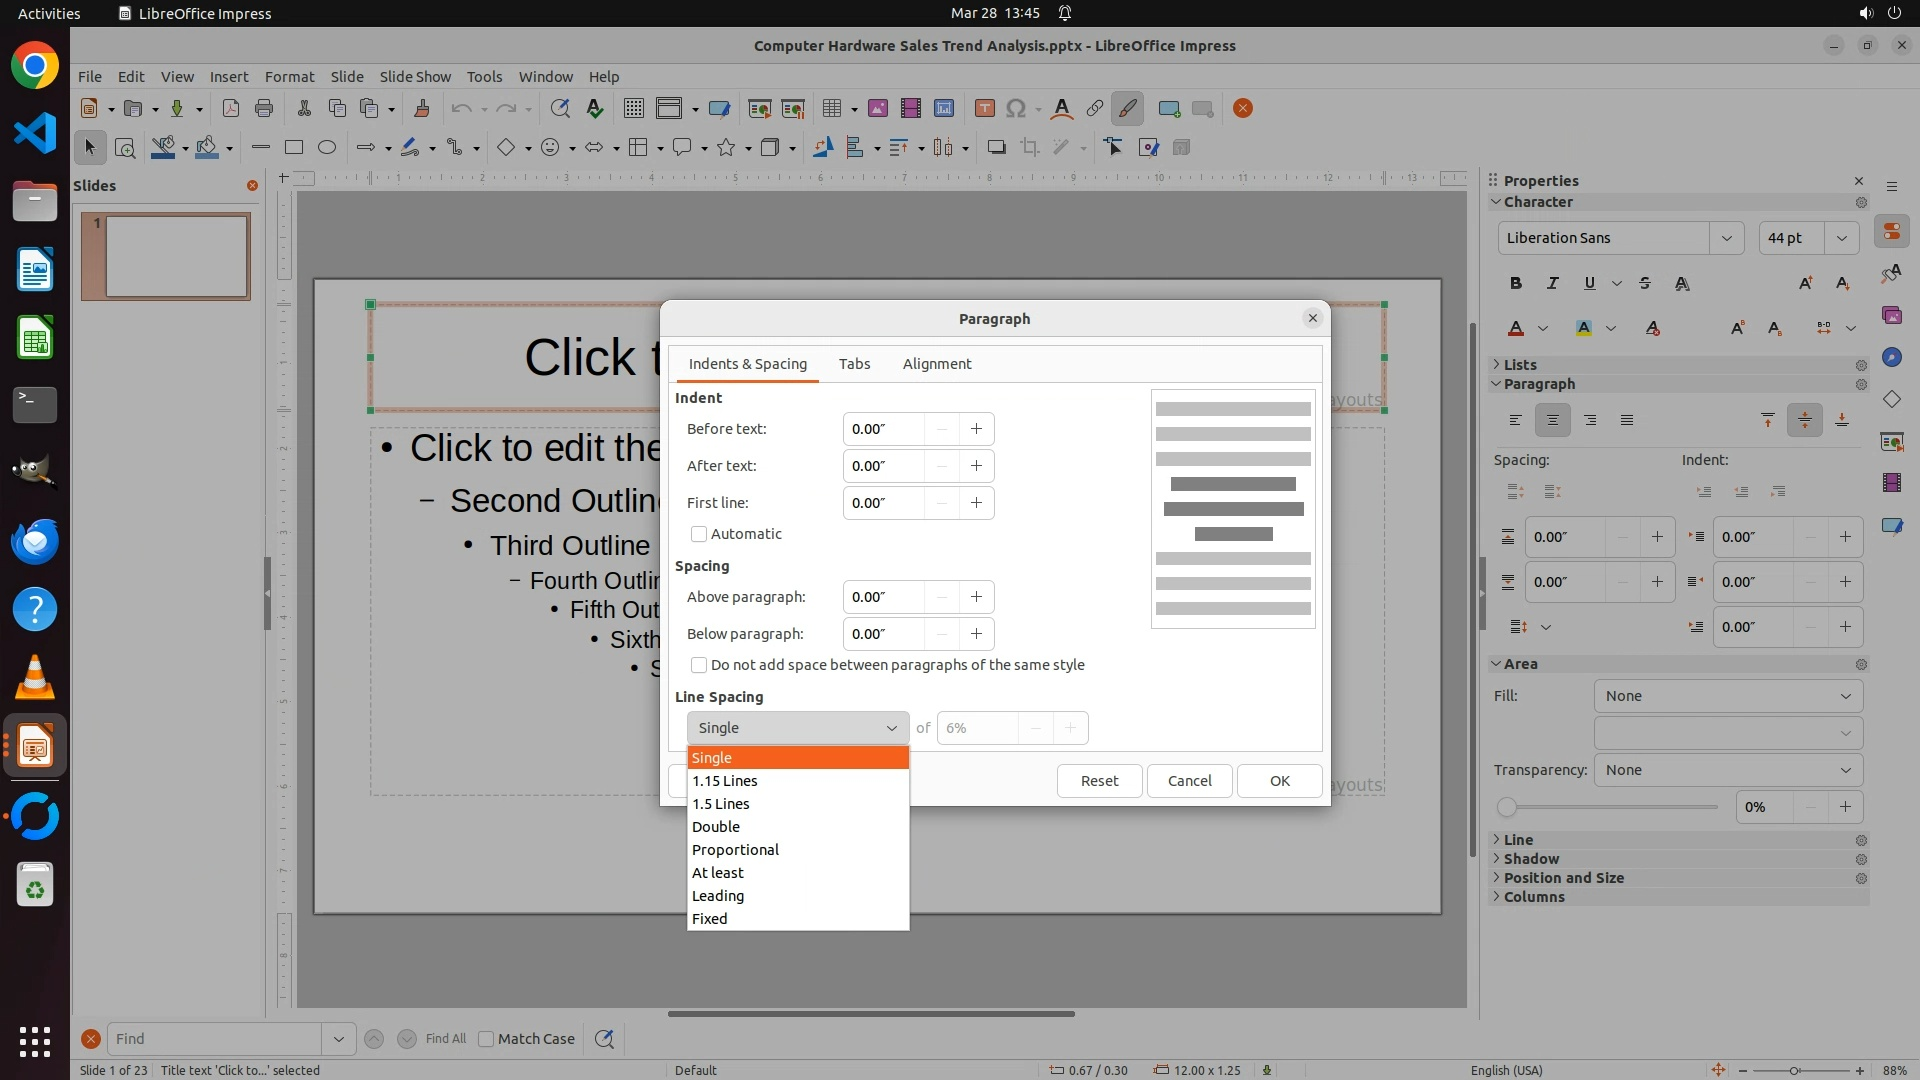The image size is (1920, 1080).
Task: Click the Insert Table toolbar icon
Action: click(831, 109)
